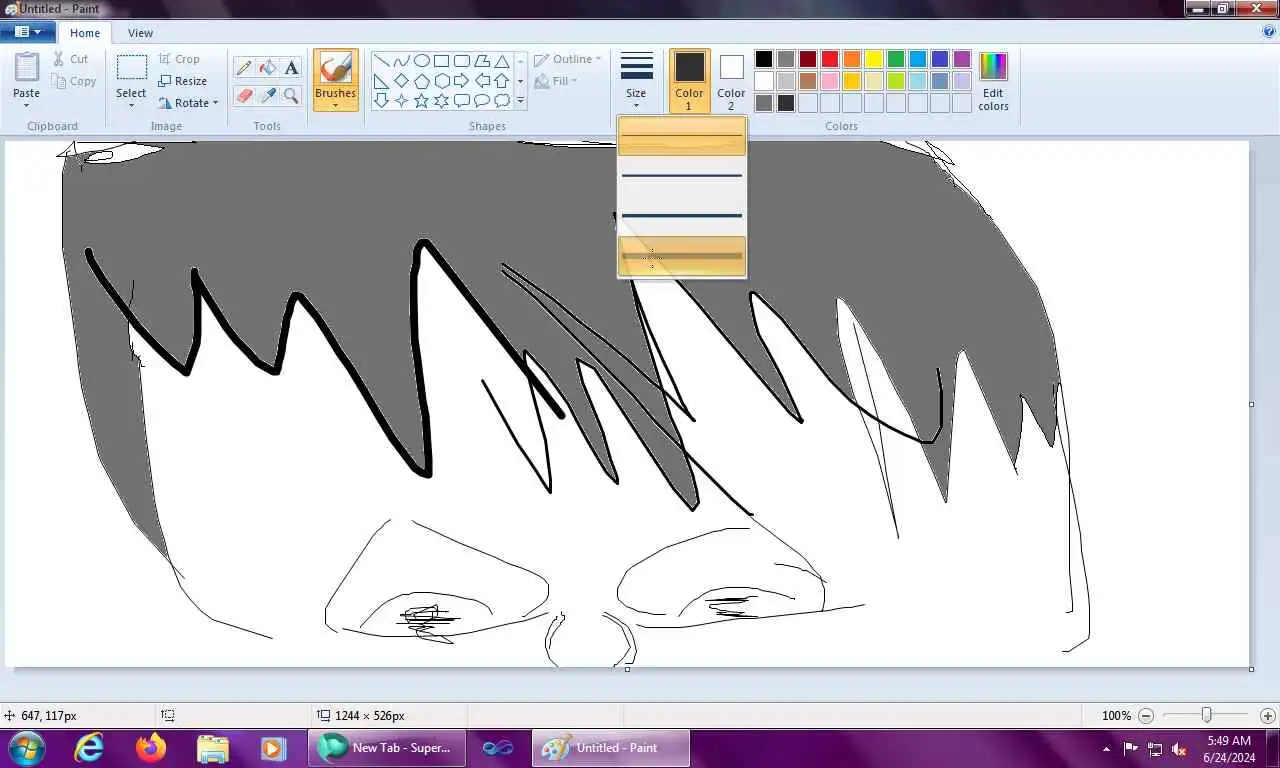Pick the second line size option
This screenshot has height=768, width=1280.
point(682,176)
